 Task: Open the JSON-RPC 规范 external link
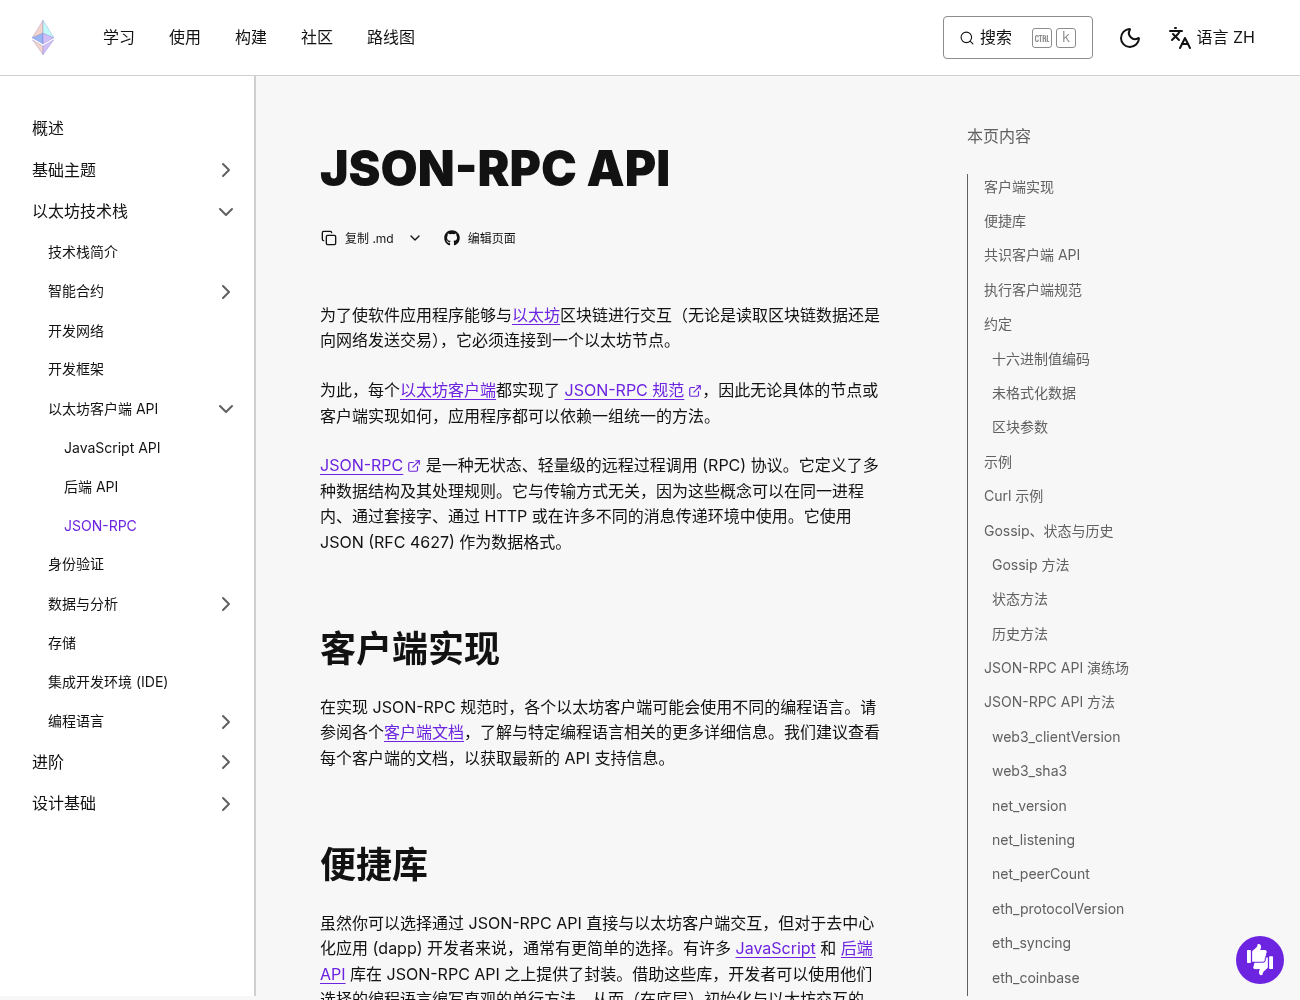pos(633,391)
